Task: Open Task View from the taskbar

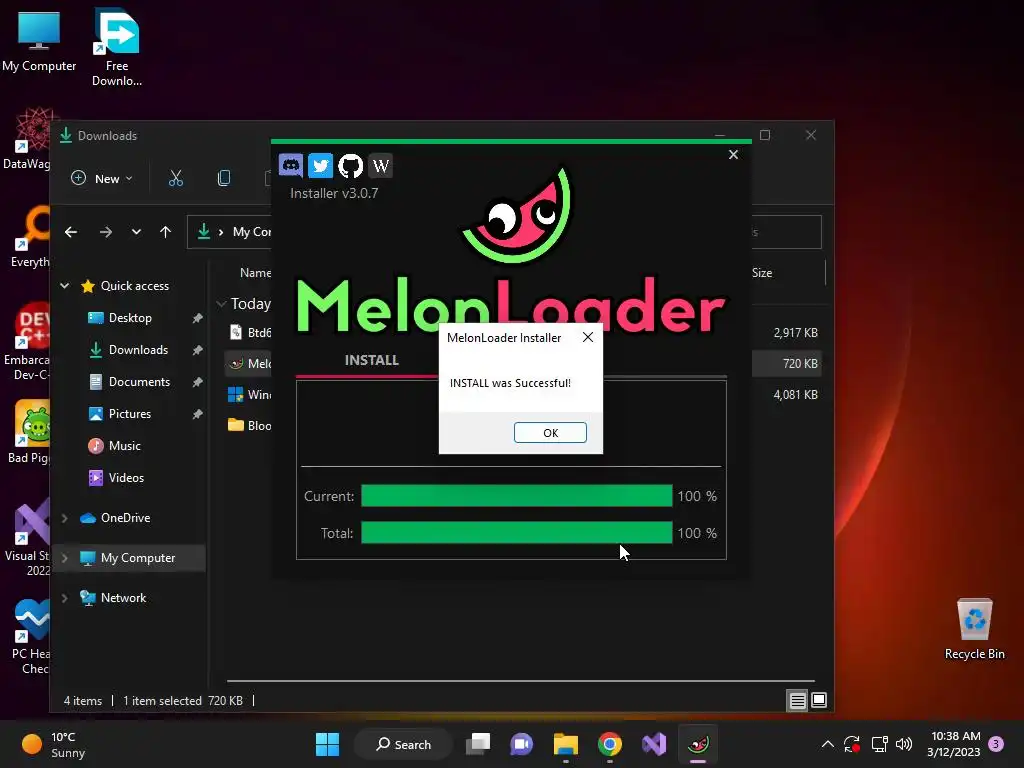Action: pyautogui.click(x=478, y=744)
